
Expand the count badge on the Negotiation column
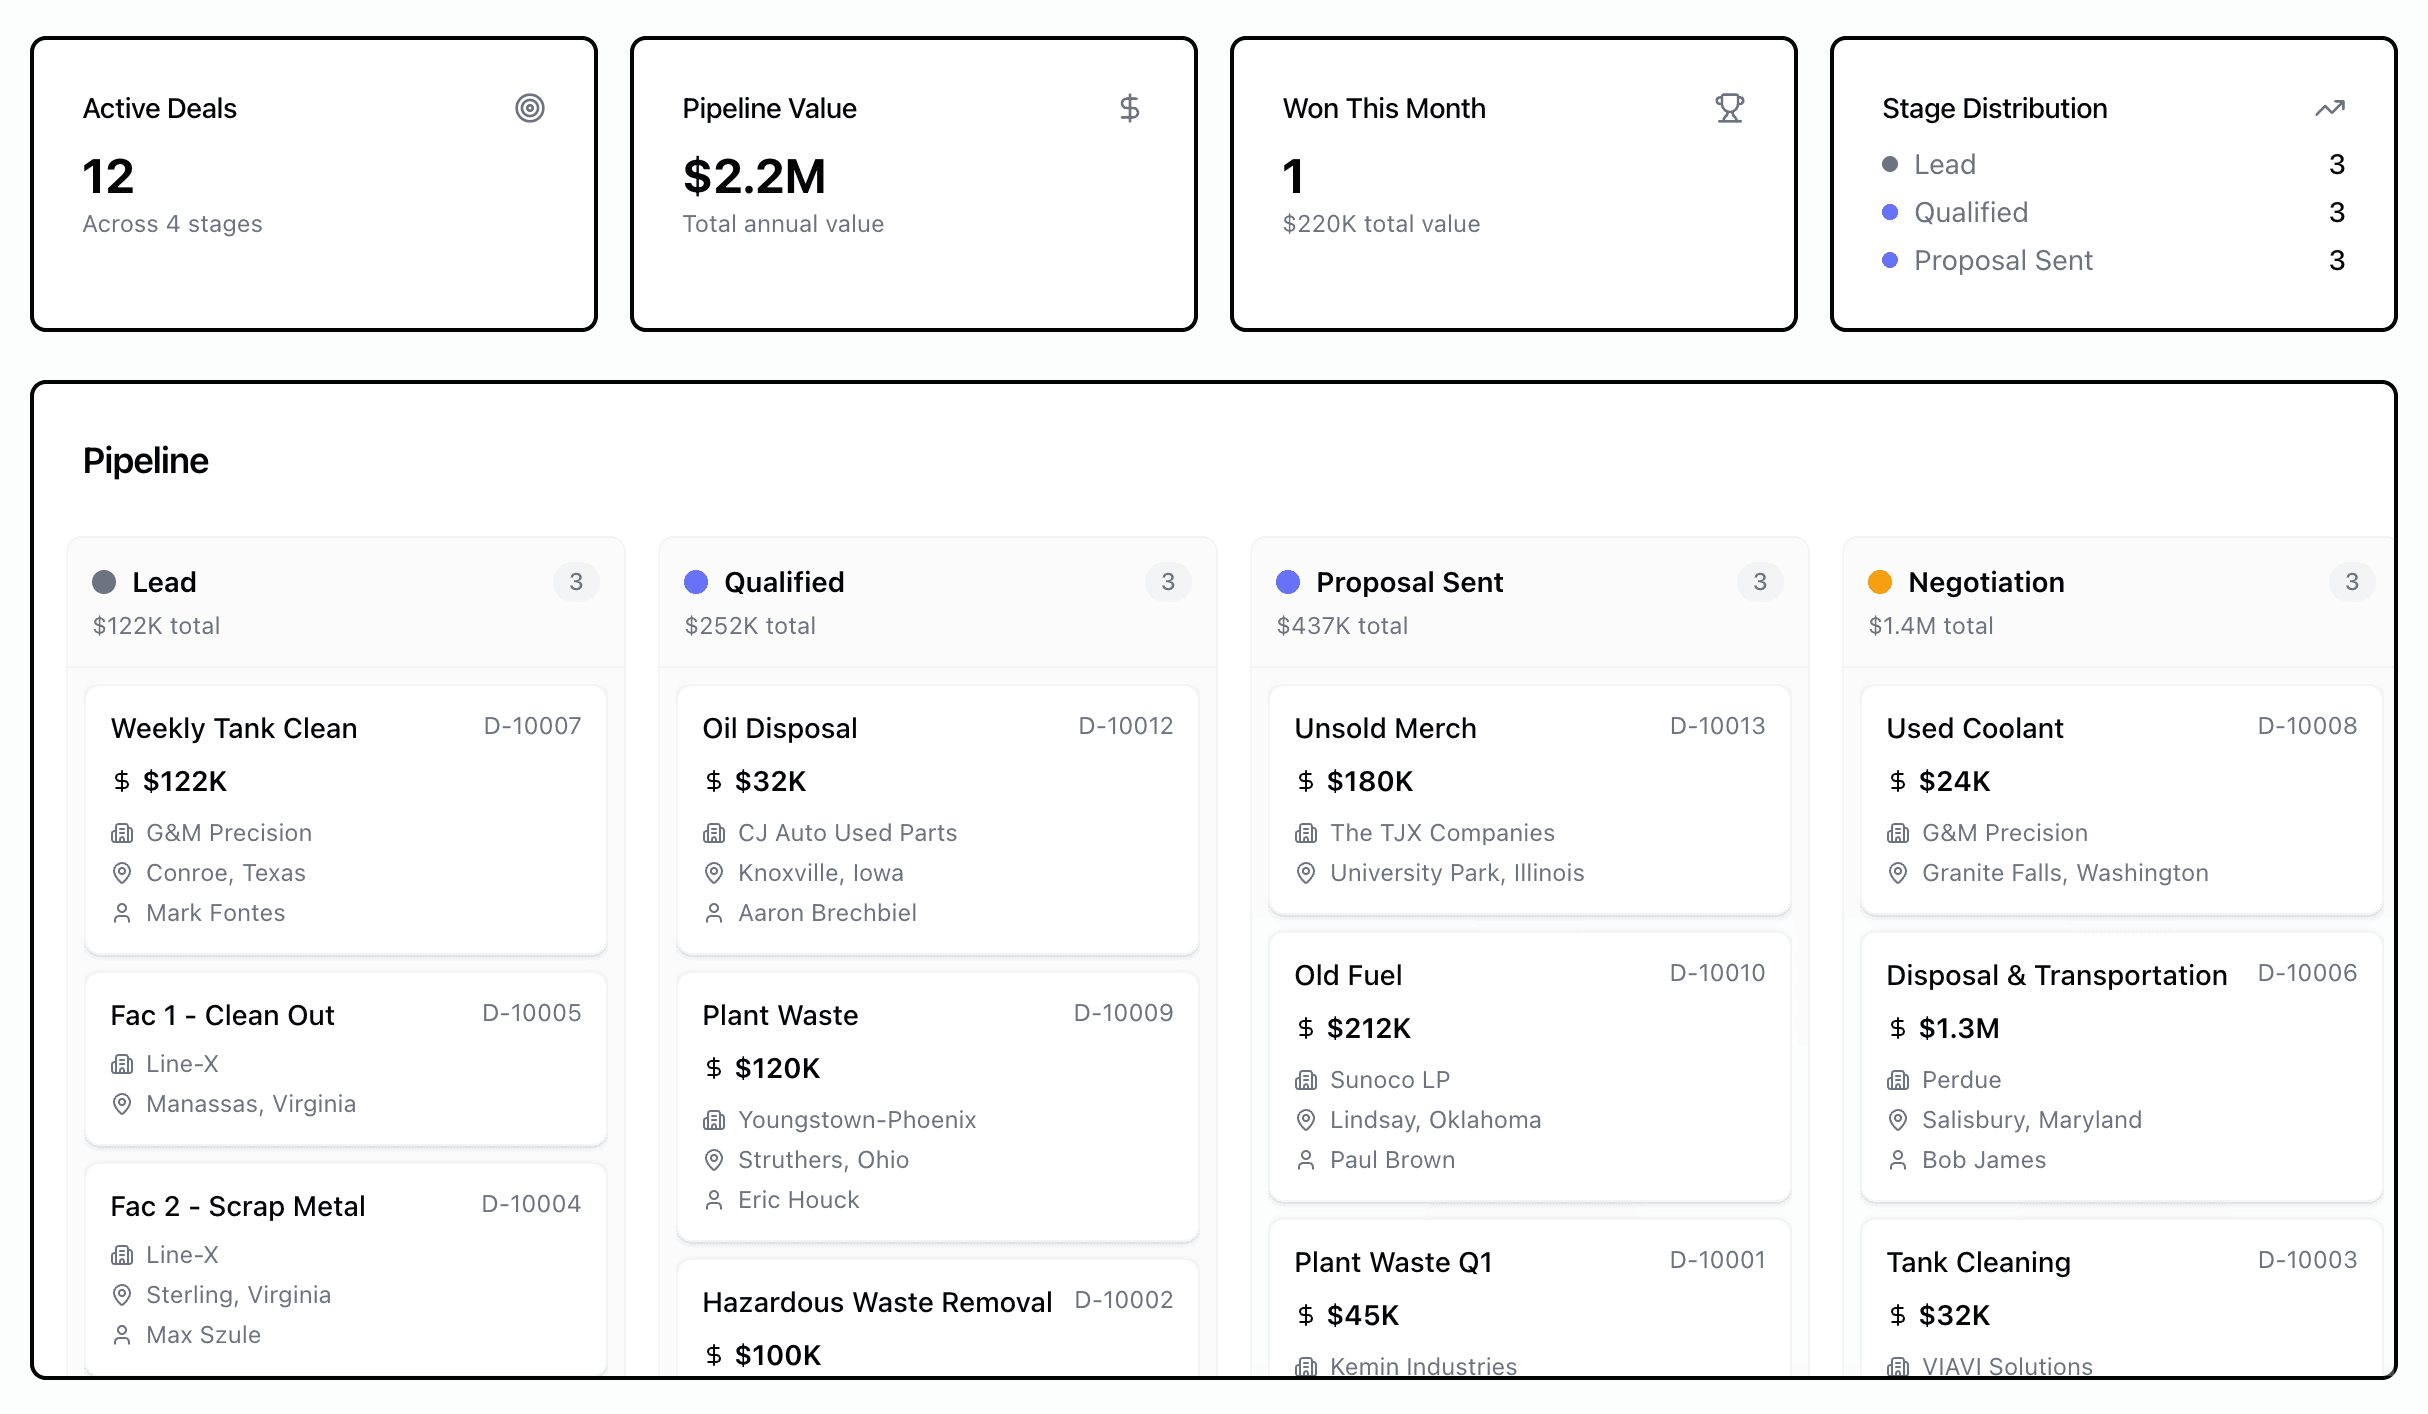click(2351, 581)
